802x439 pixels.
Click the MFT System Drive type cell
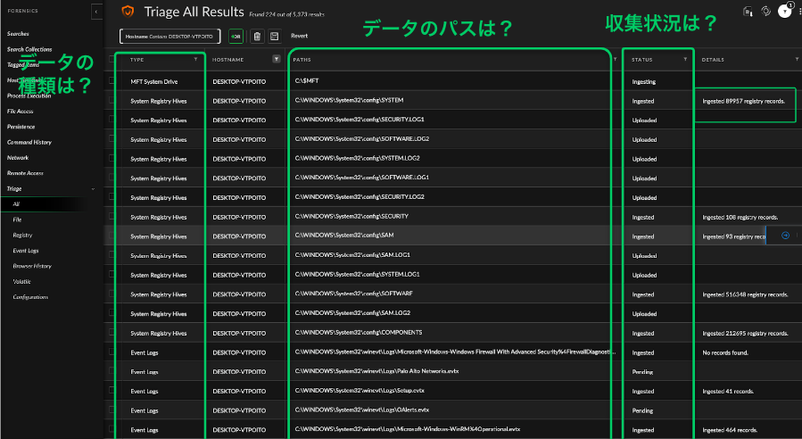154,81
